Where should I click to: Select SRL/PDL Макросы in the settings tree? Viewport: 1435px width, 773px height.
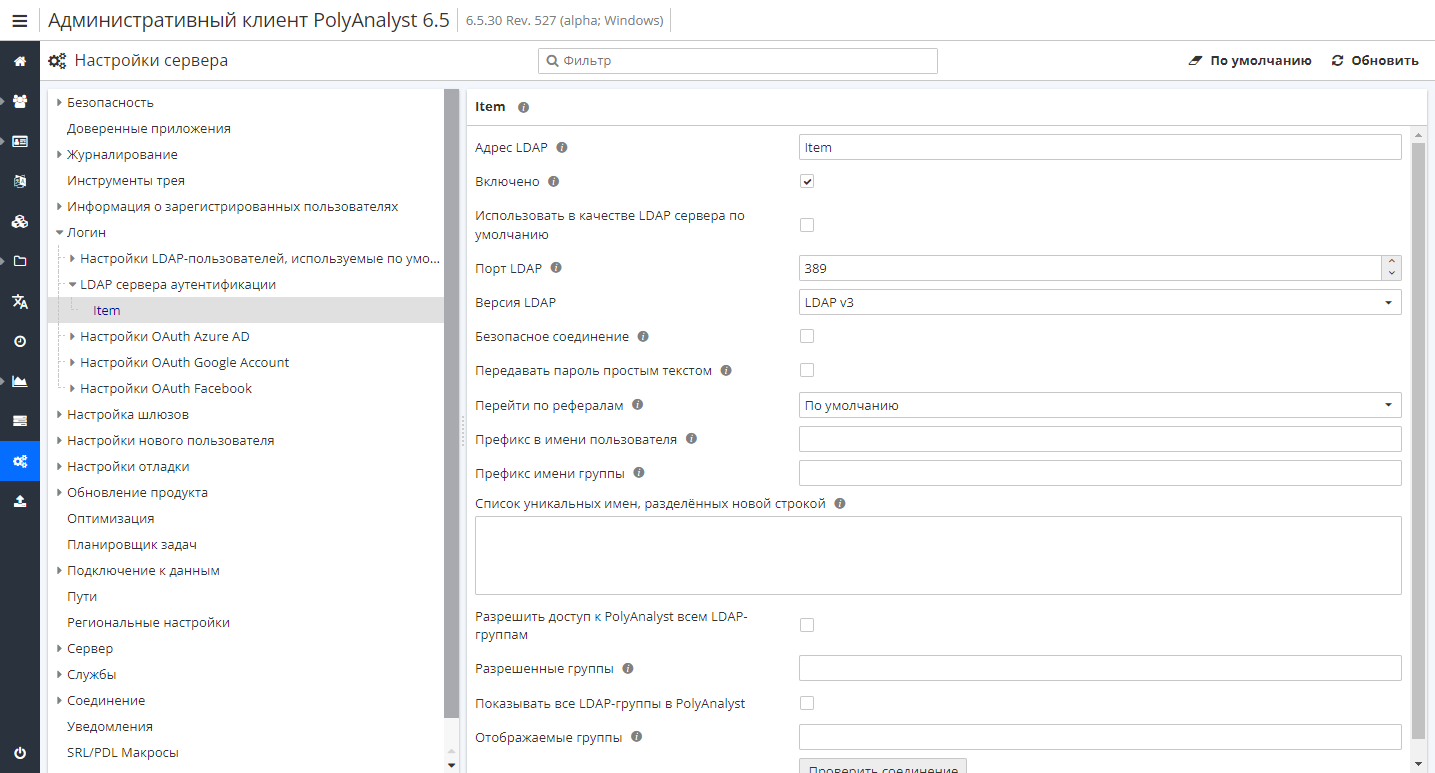[123, 753]
